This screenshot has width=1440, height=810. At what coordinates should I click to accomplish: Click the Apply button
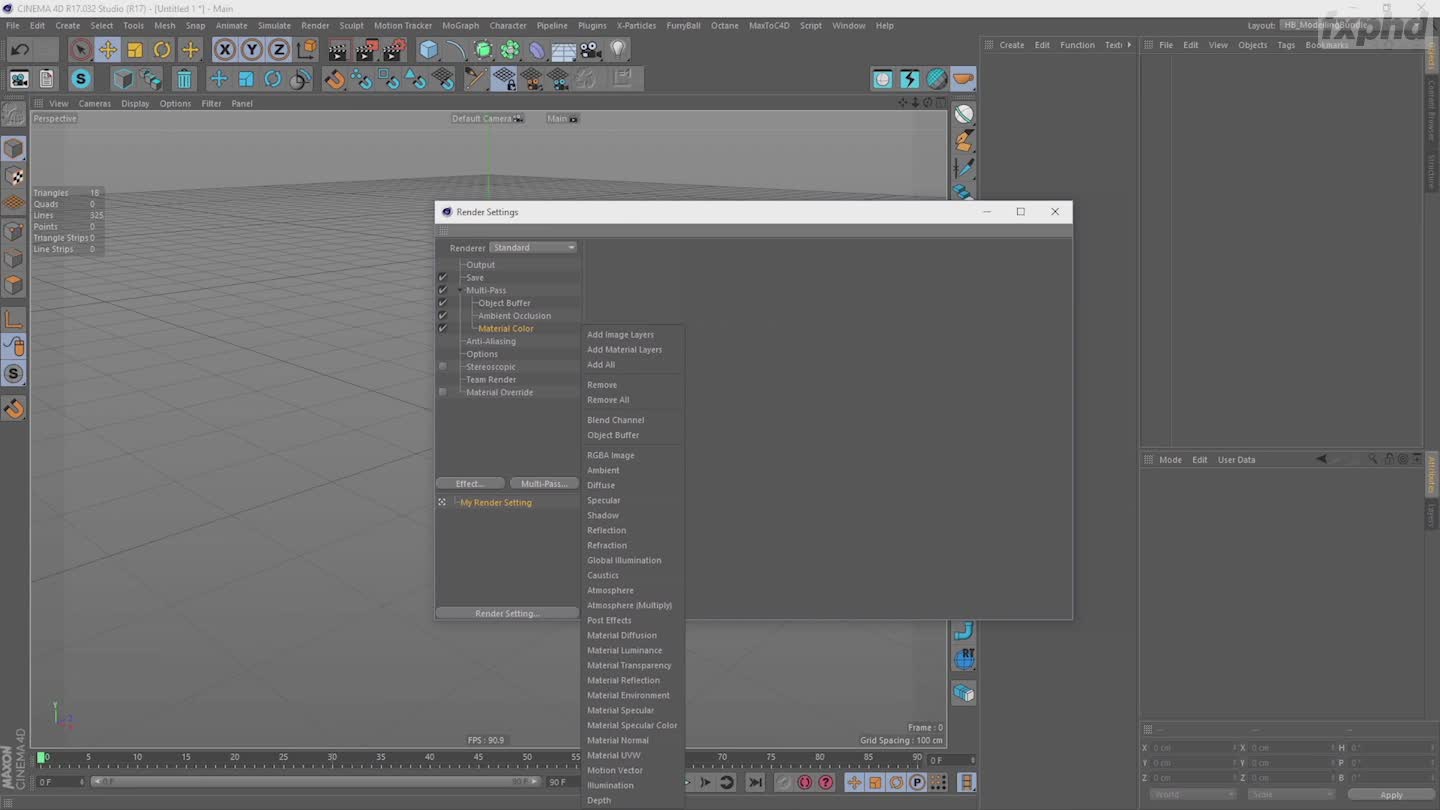point(1391,795)
